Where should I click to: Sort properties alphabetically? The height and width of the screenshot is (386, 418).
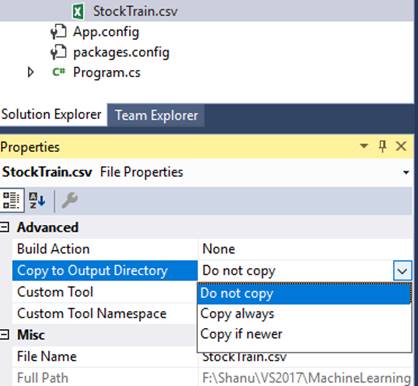(x=37, y=200)
